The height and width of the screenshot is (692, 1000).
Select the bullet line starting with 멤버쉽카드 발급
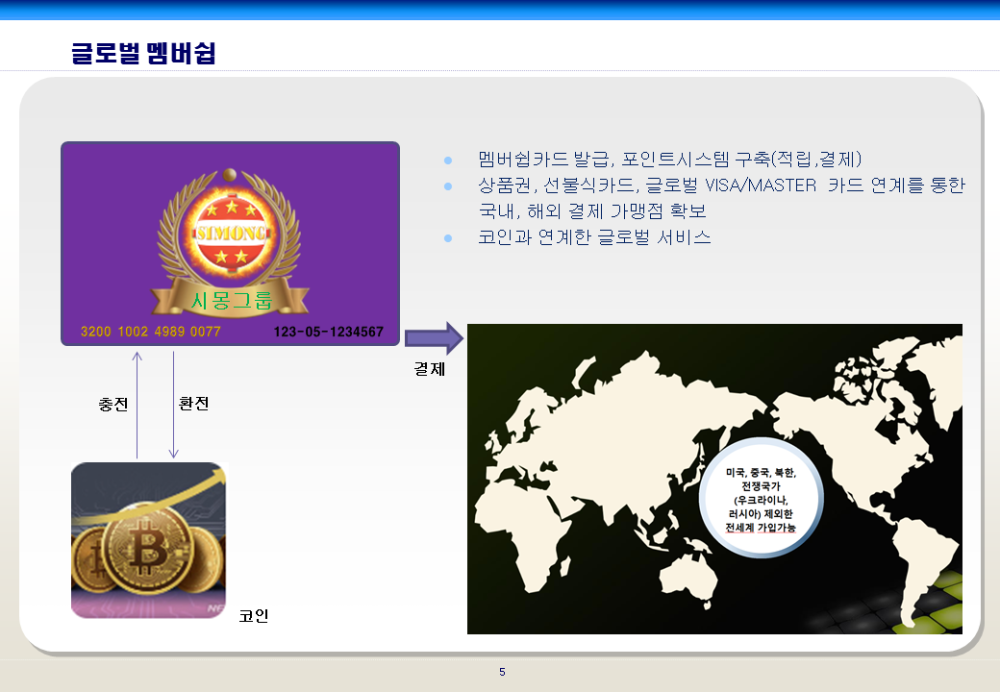click(670, 159)
